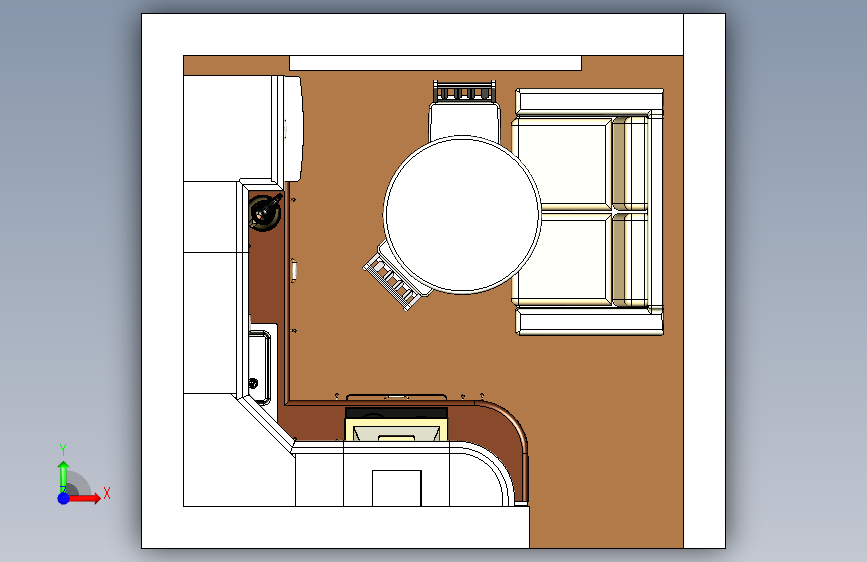Click the red X axis arrow
This screenshot has height=562, width=867.
pyautogui.click(x=85, y=498)
